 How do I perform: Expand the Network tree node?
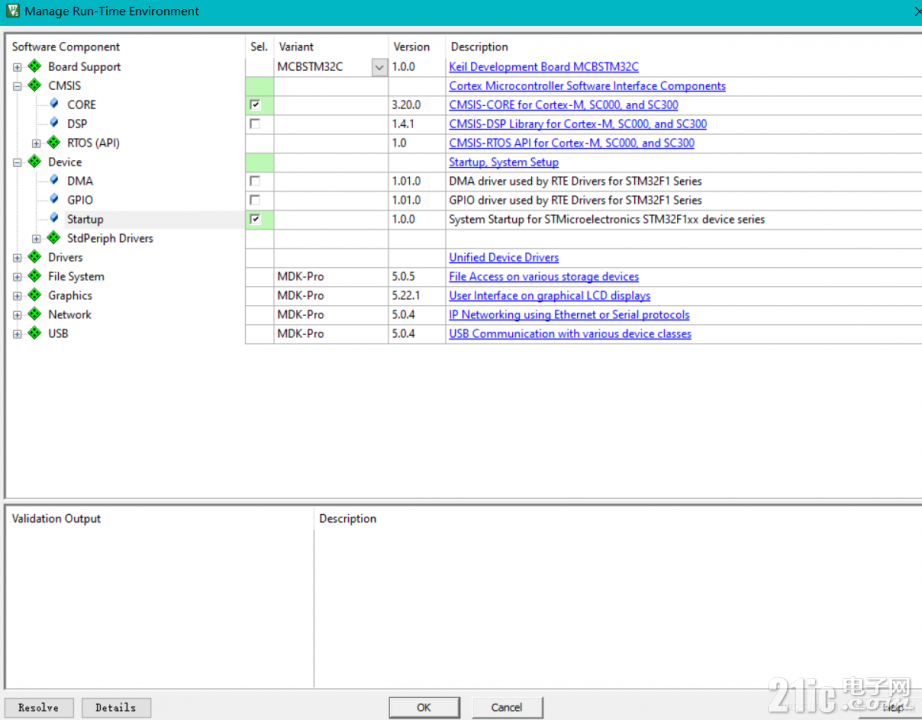[x=17, y=315]
